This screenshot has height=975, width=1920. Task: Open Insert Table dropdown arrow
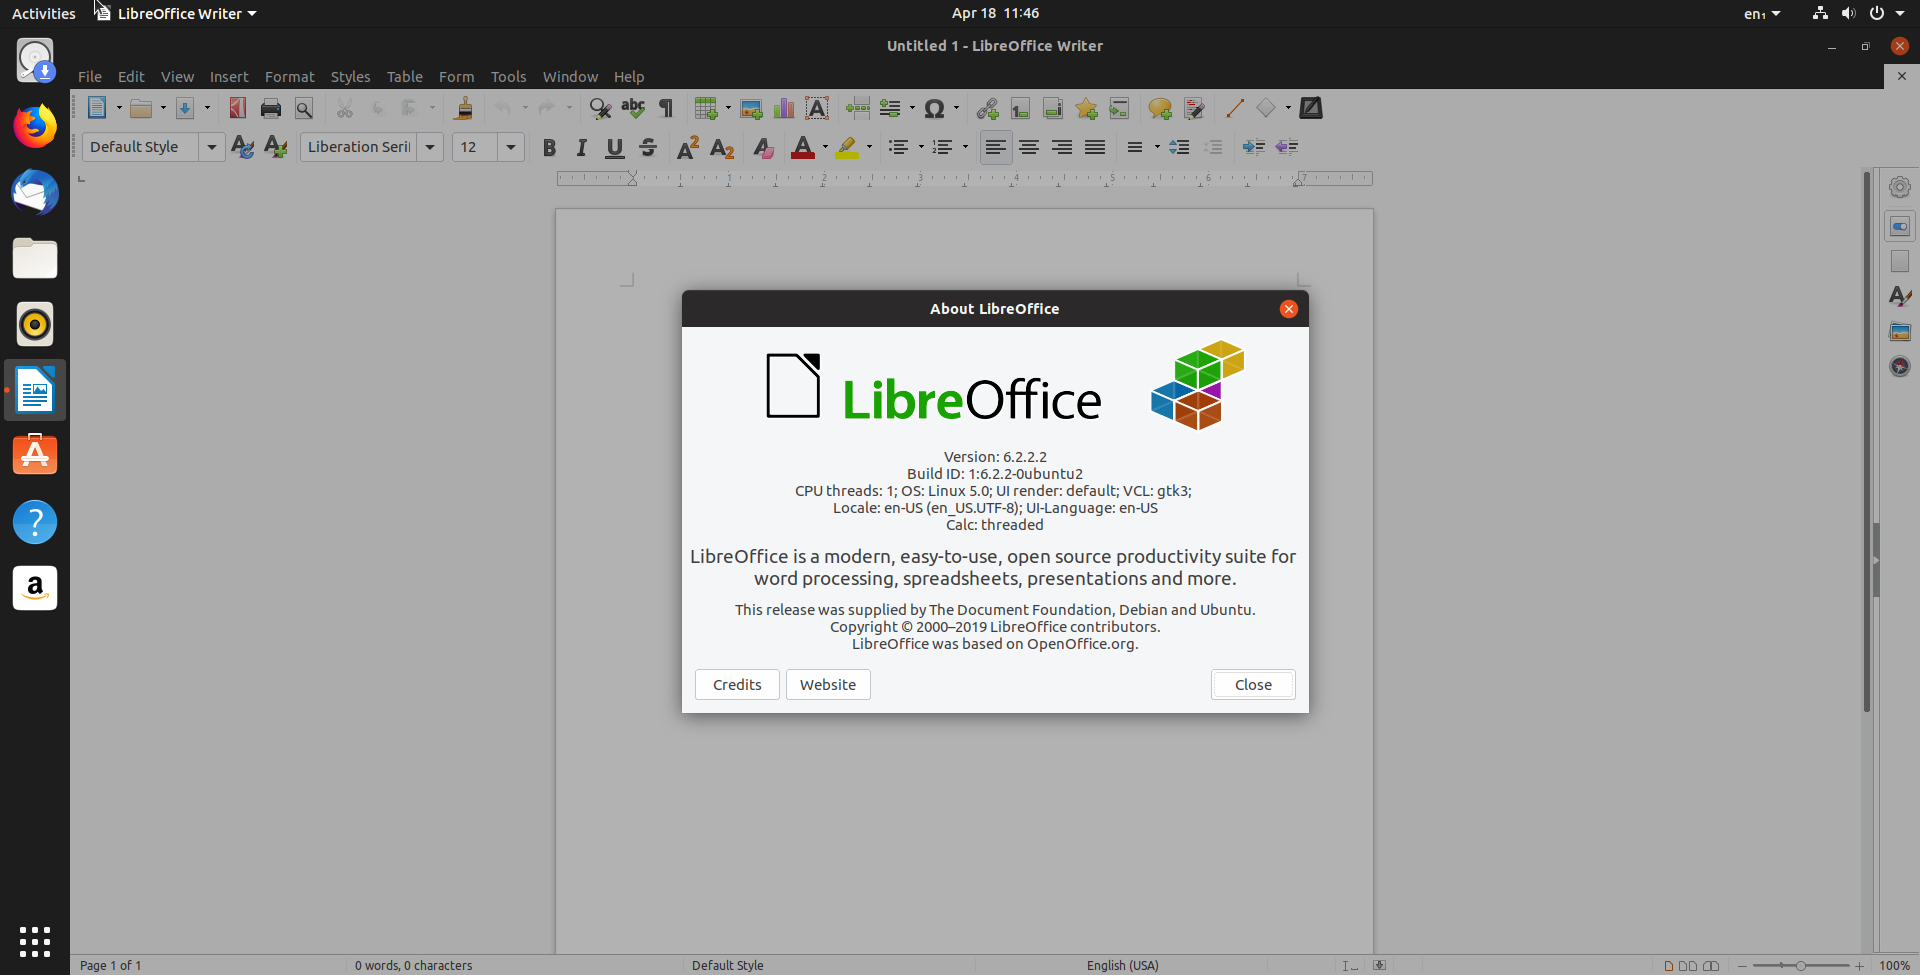tap(728, 108)
